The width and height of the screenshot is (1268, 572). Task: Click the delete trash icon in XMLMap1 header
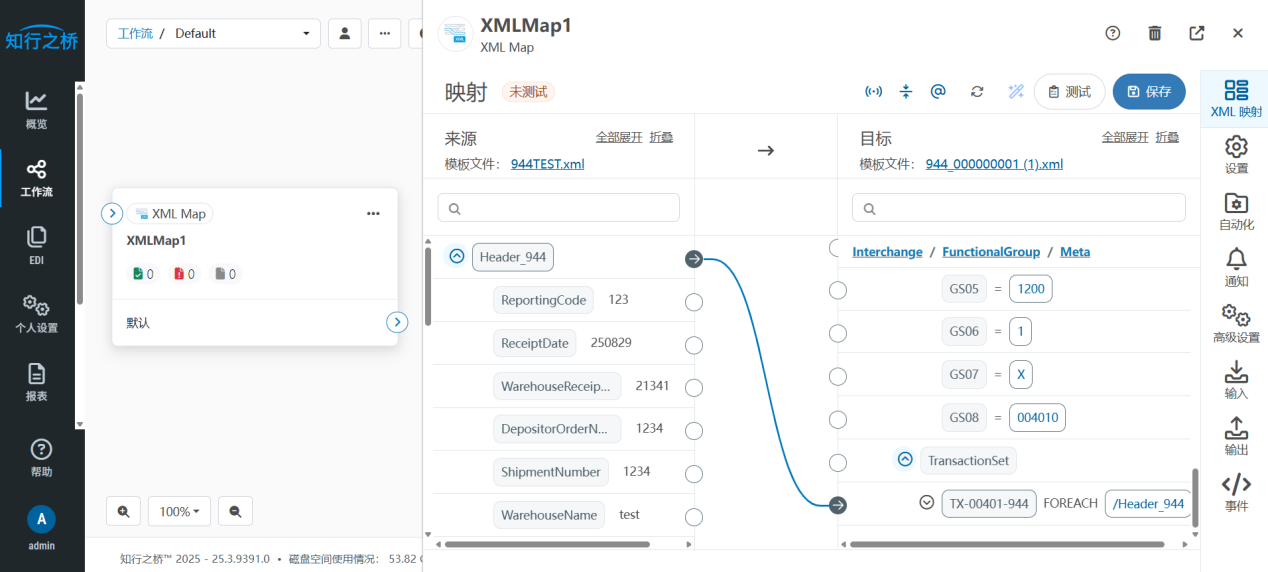1155,33
